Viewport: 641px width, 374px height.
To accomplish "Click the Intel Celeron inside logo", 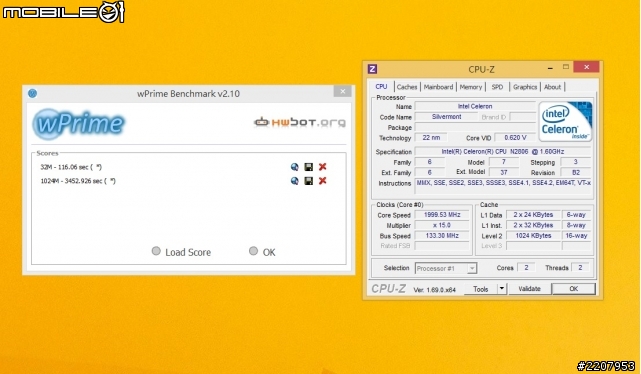I will (x=566, y=121).
